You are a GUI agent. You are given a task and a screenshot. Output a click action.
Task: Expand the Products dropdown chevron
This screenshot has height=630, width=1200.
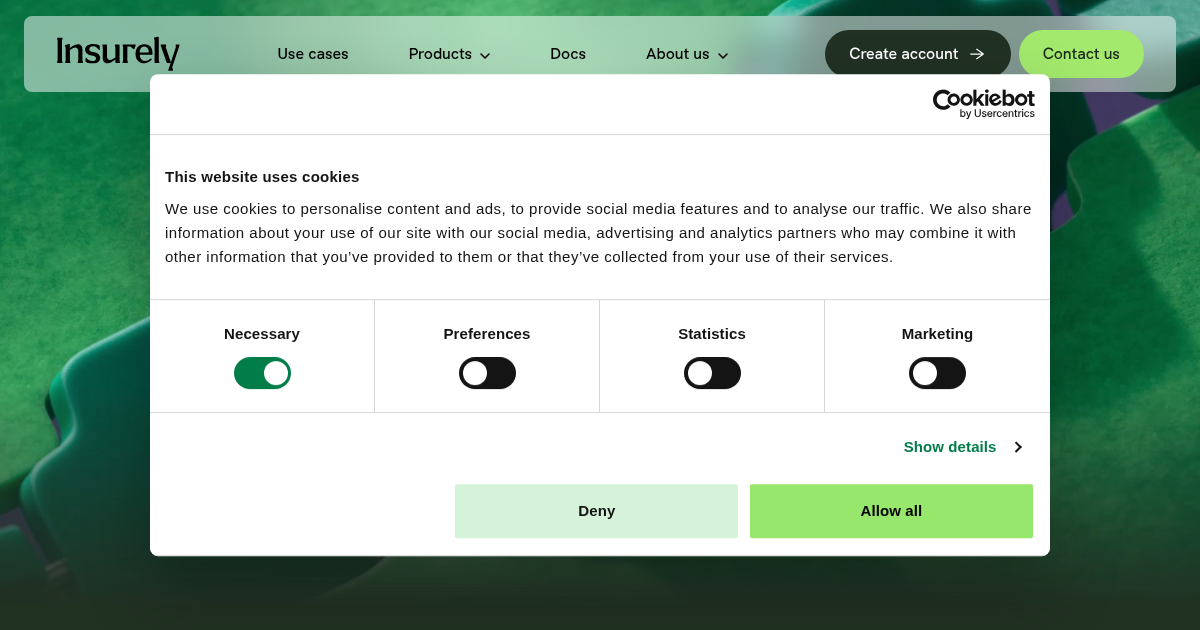pos(485,55)
